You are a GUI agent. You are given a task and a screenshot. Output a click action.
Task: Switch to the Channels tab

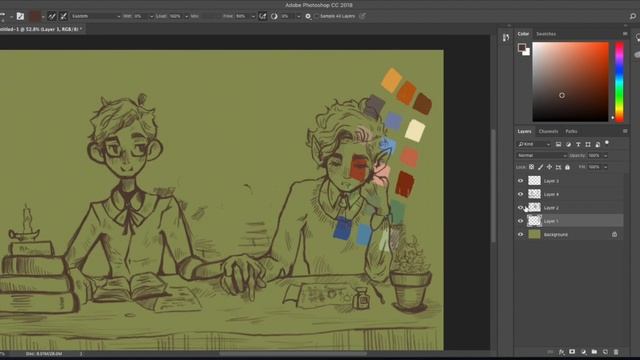tap(548, 131)
